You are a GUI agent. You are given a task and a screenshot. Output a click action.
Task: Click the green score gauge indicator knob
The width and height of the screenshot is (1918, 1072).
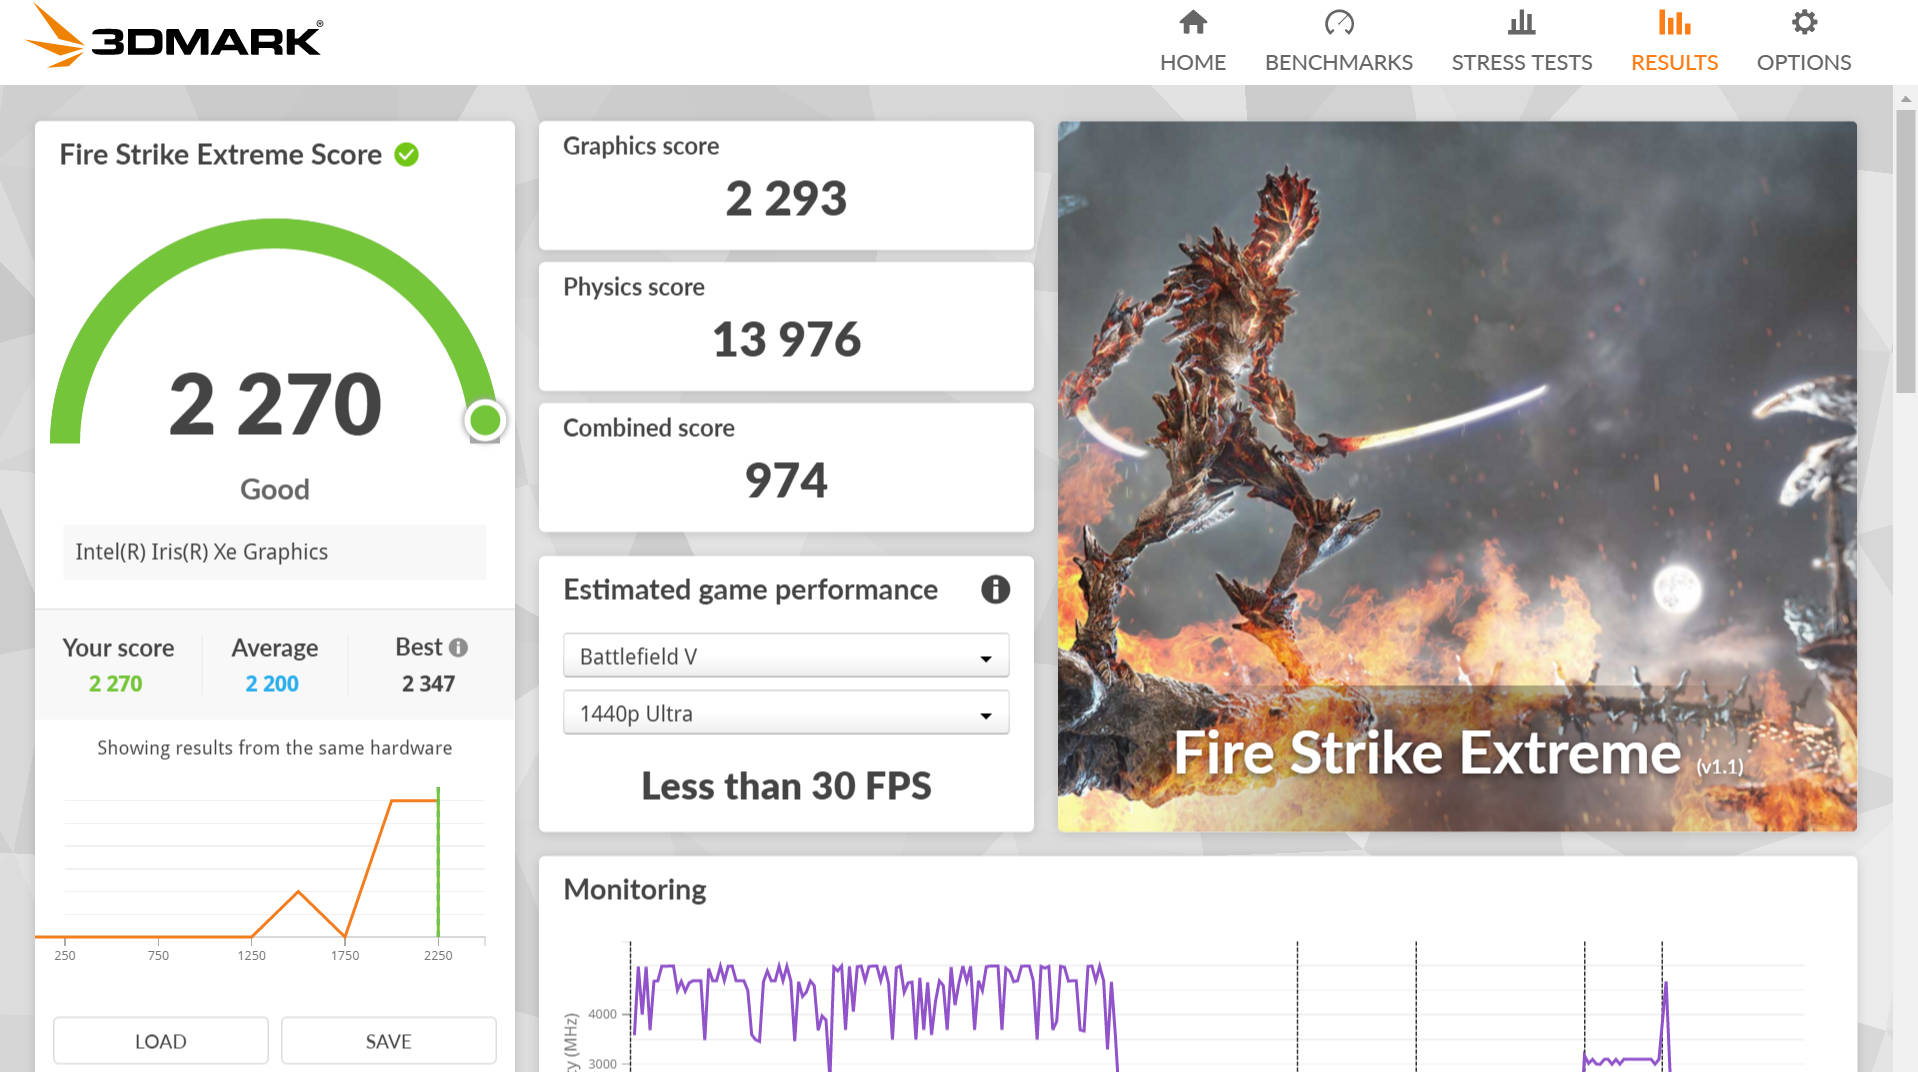coord(485,421)
